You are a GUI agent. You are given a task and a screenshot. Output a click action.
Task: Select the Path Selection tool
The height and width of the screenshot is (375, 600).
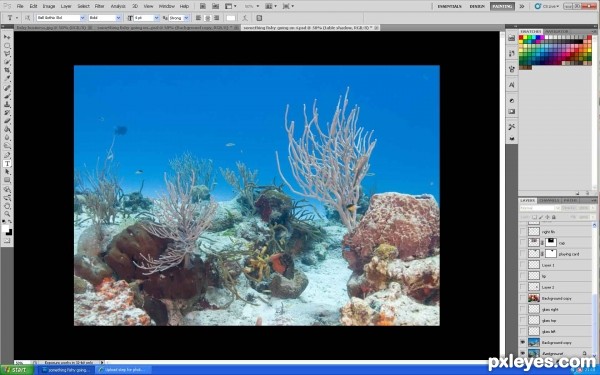pyautogui.click(x=7, y=172)
